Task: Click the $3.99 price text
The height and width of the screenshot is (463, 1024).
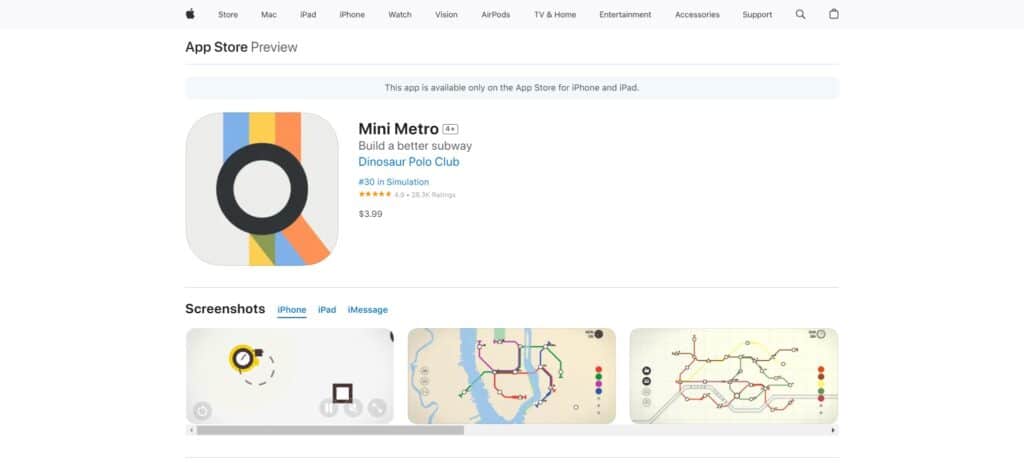Action: point(370,214)
